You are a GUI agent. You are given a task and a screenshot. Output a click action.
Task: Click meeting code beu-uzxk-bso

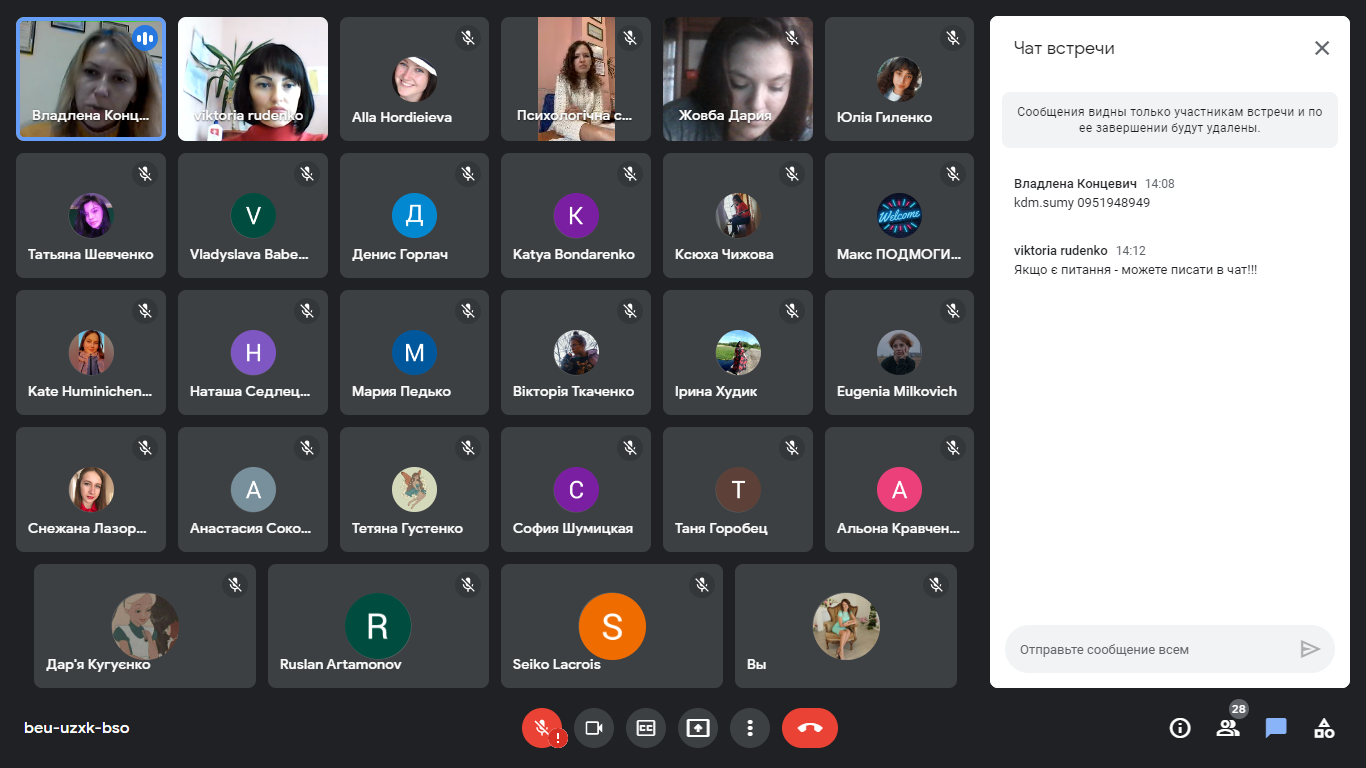click(77, 728)
